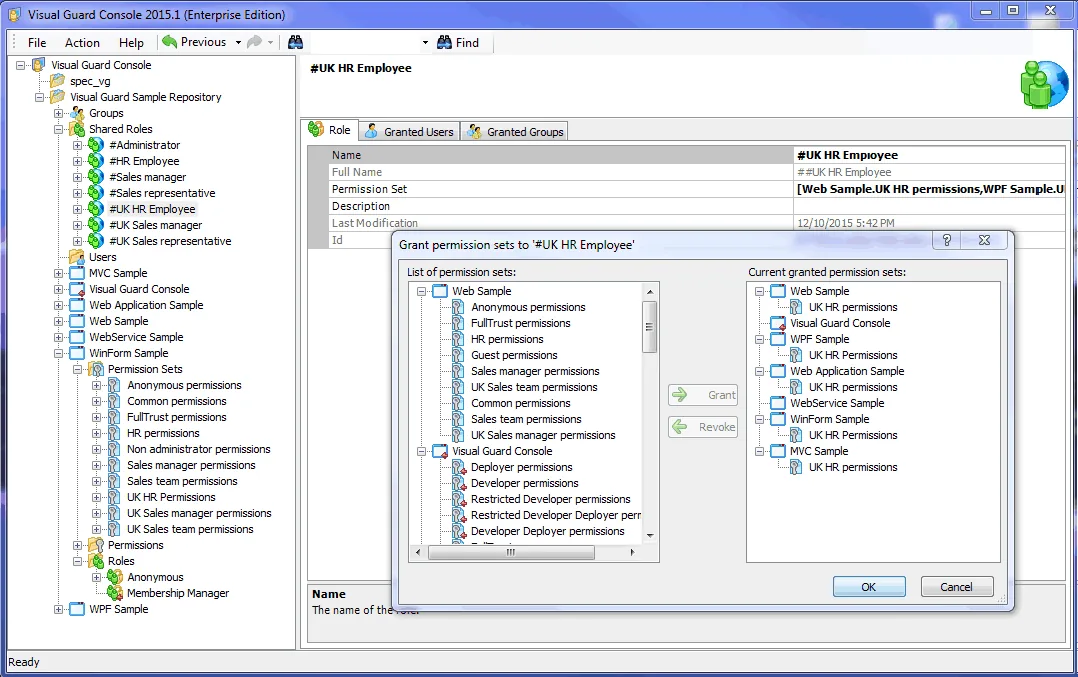Click the Membership Manager role icon
This screenshot has width=1078, height=677.
pos(116,593)
